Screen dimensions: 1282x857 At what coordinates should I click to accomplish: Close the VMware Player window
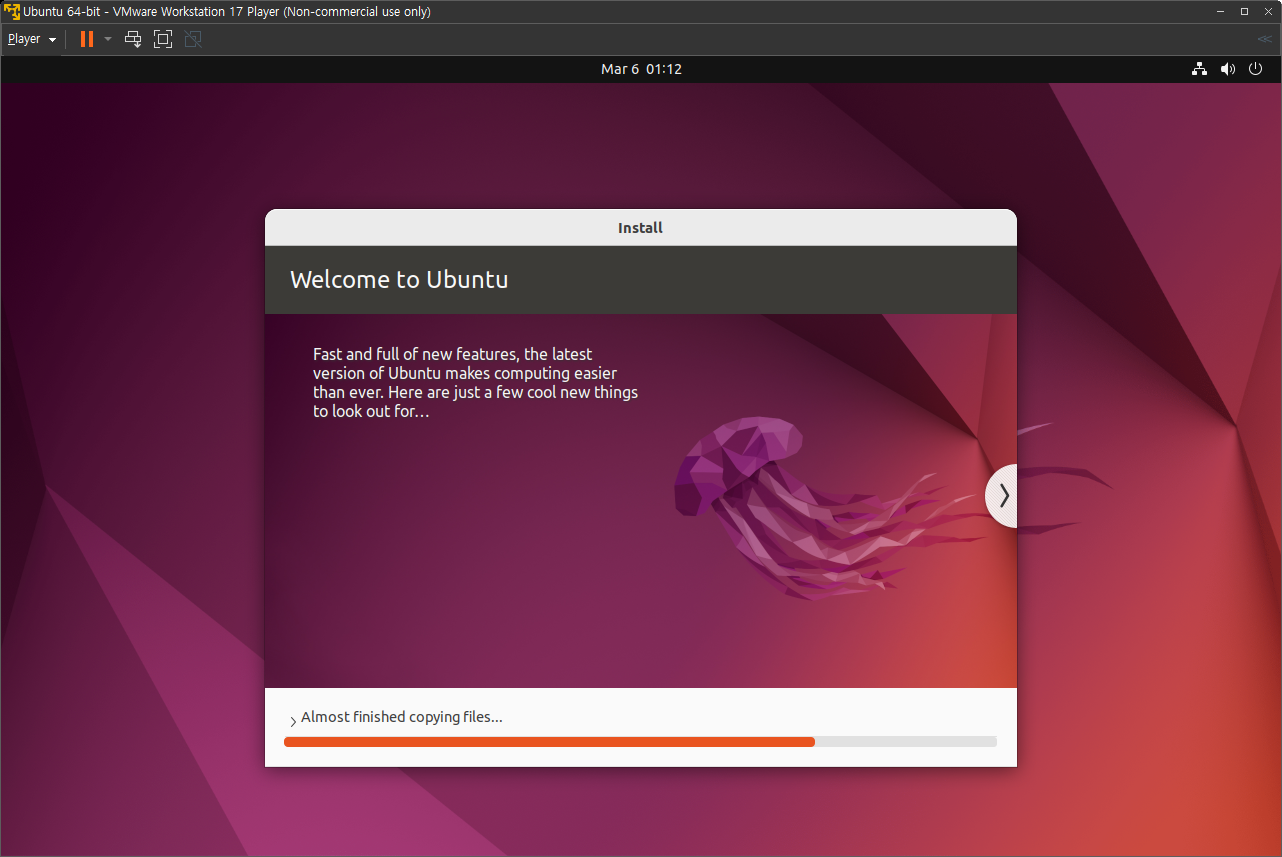(1269, 11)
